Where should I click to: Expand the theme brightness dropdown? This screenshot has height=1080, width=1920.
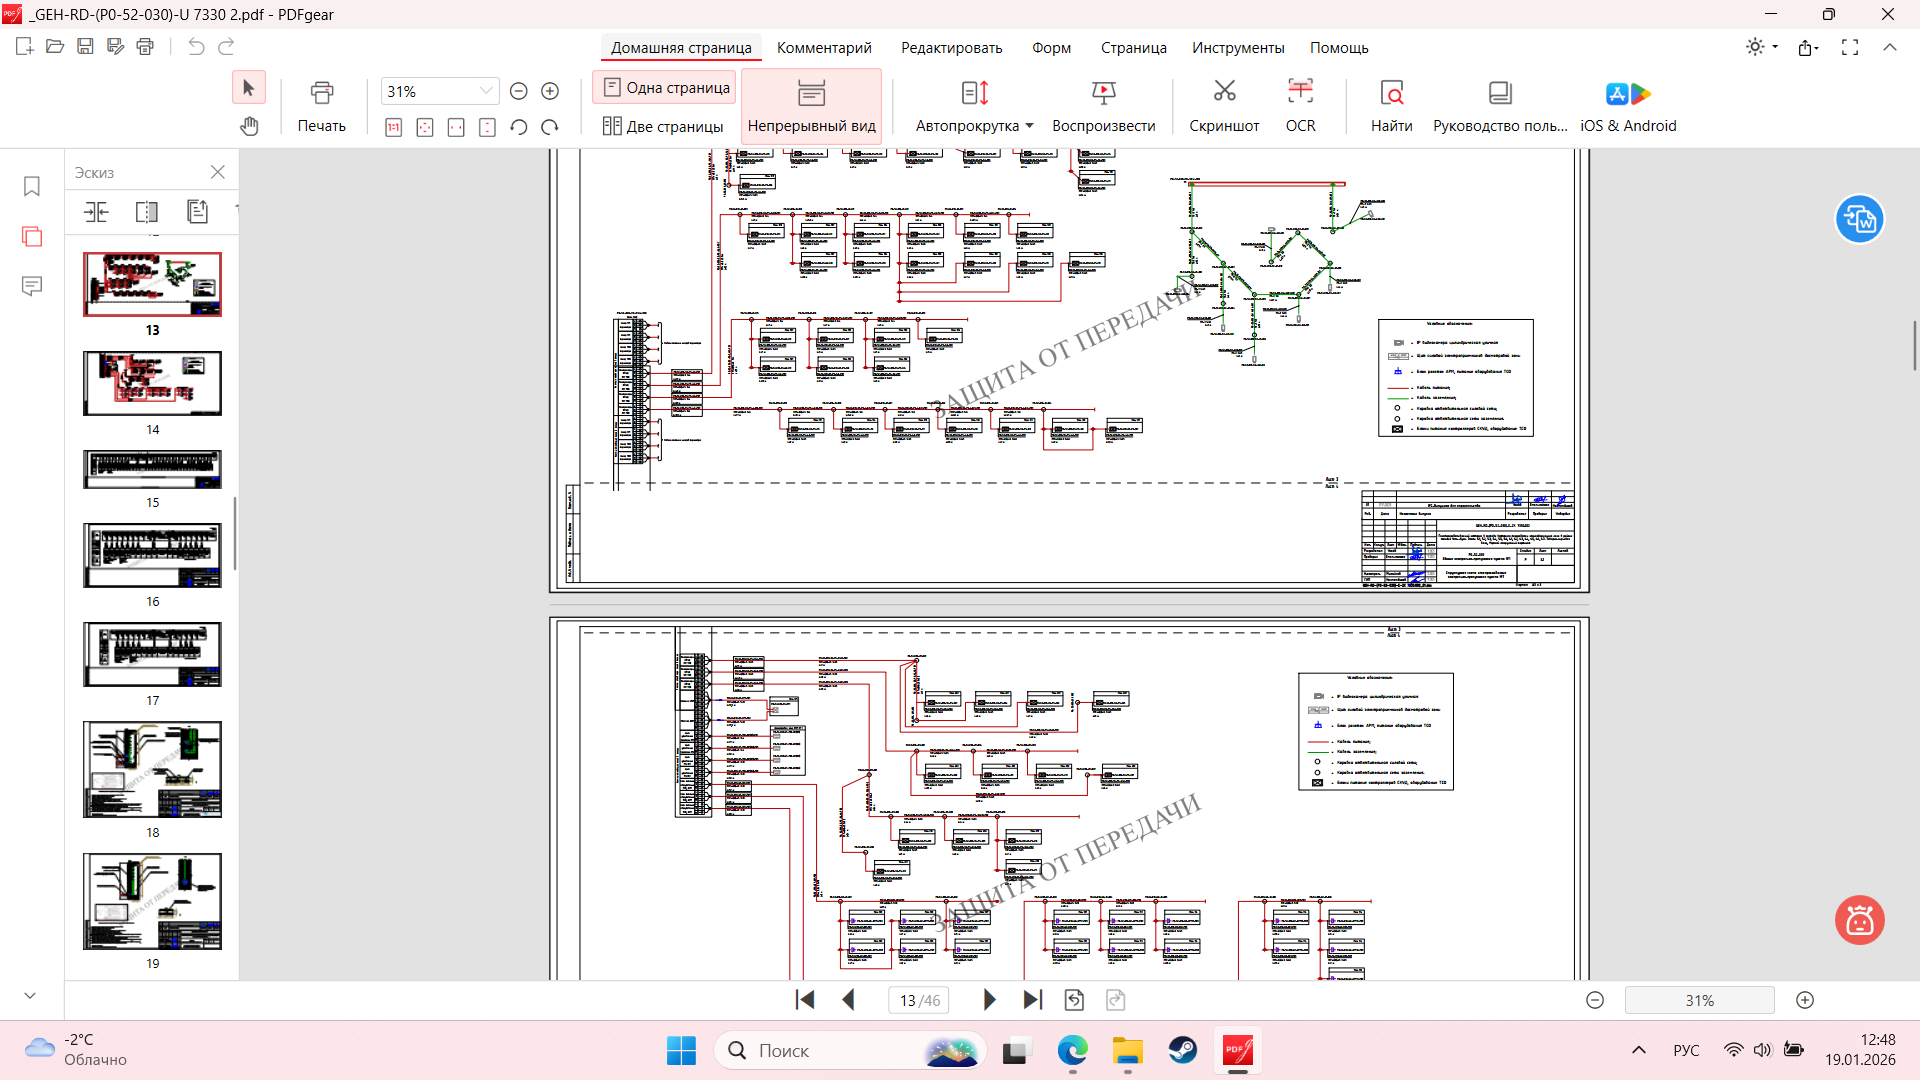1775,47
